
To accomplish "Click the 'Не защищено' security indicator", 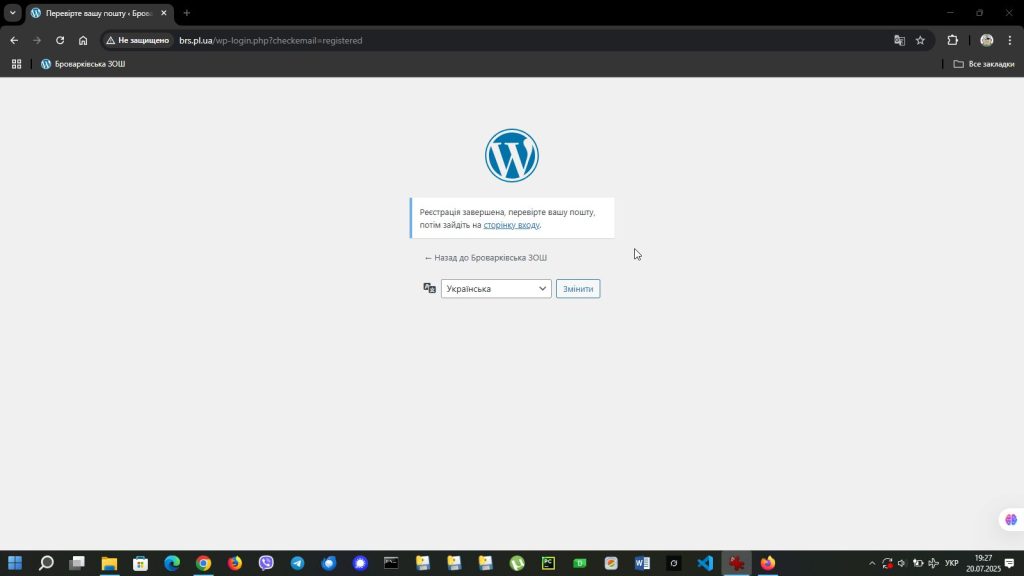I will coord(138,40).
